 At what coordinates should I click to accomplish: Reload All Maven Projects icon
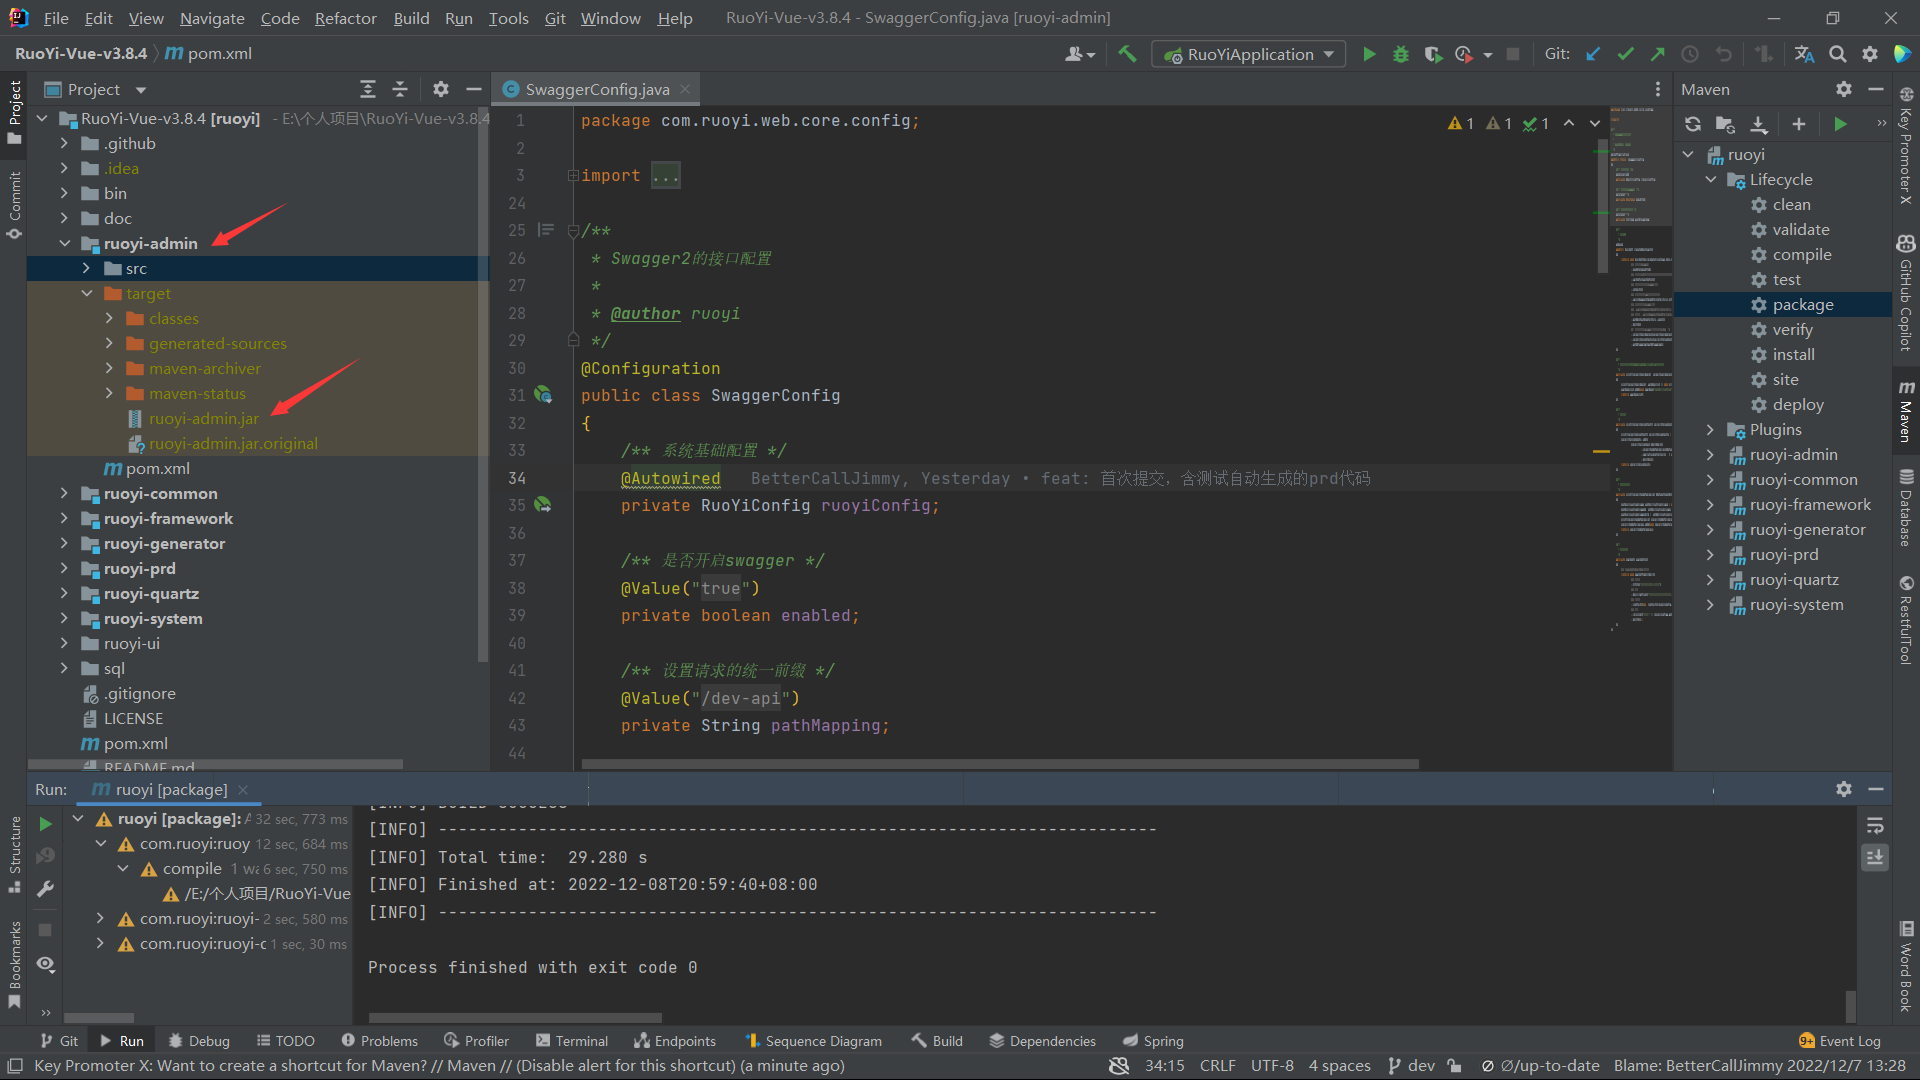tap(1693, 124)
